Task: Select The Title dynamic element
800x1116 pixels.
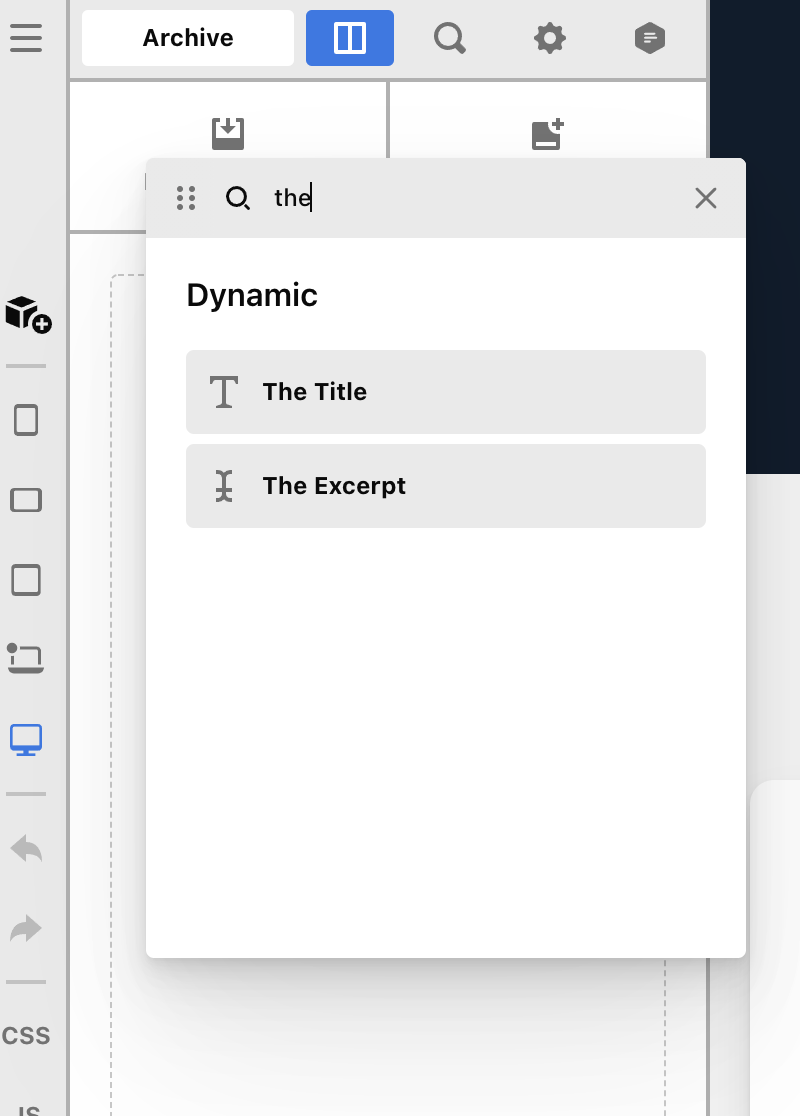Action: pyautogui.click(x=446, y=392)
